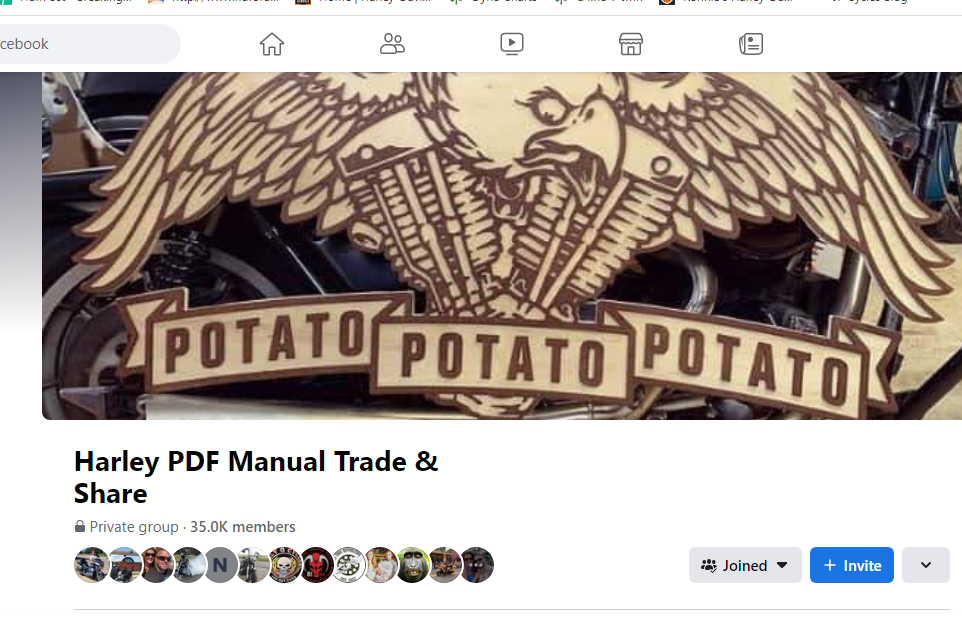Open the Potato eagle cover photo
The height and width of the screenshot is (621, 962).
click(502, 246)
